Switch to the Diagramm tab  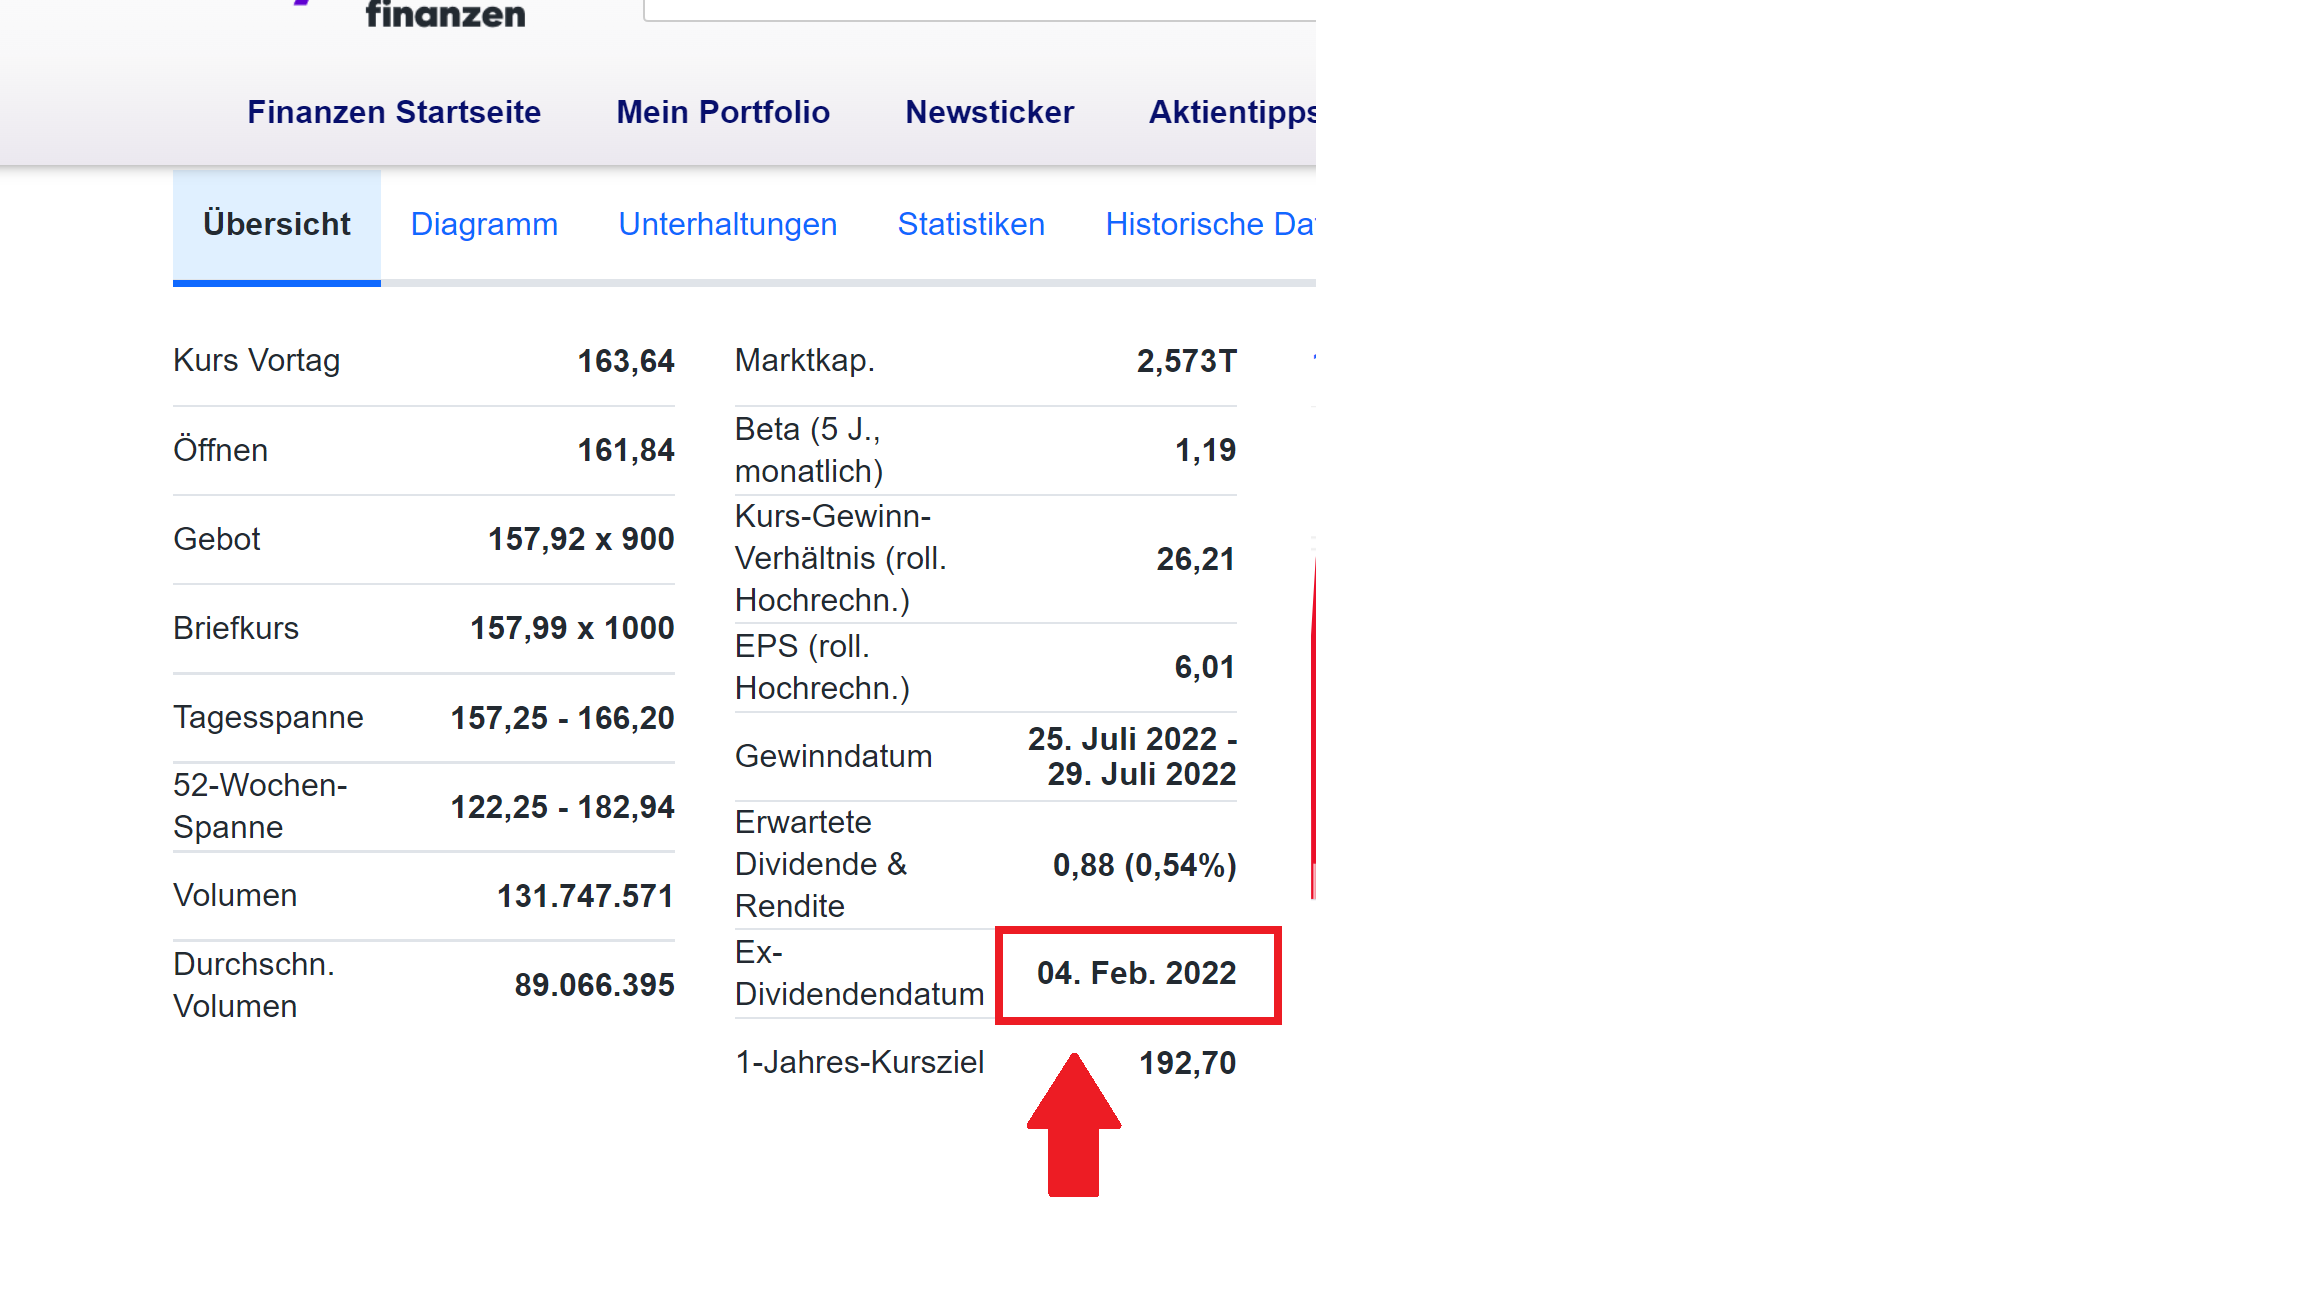(484, 224)
